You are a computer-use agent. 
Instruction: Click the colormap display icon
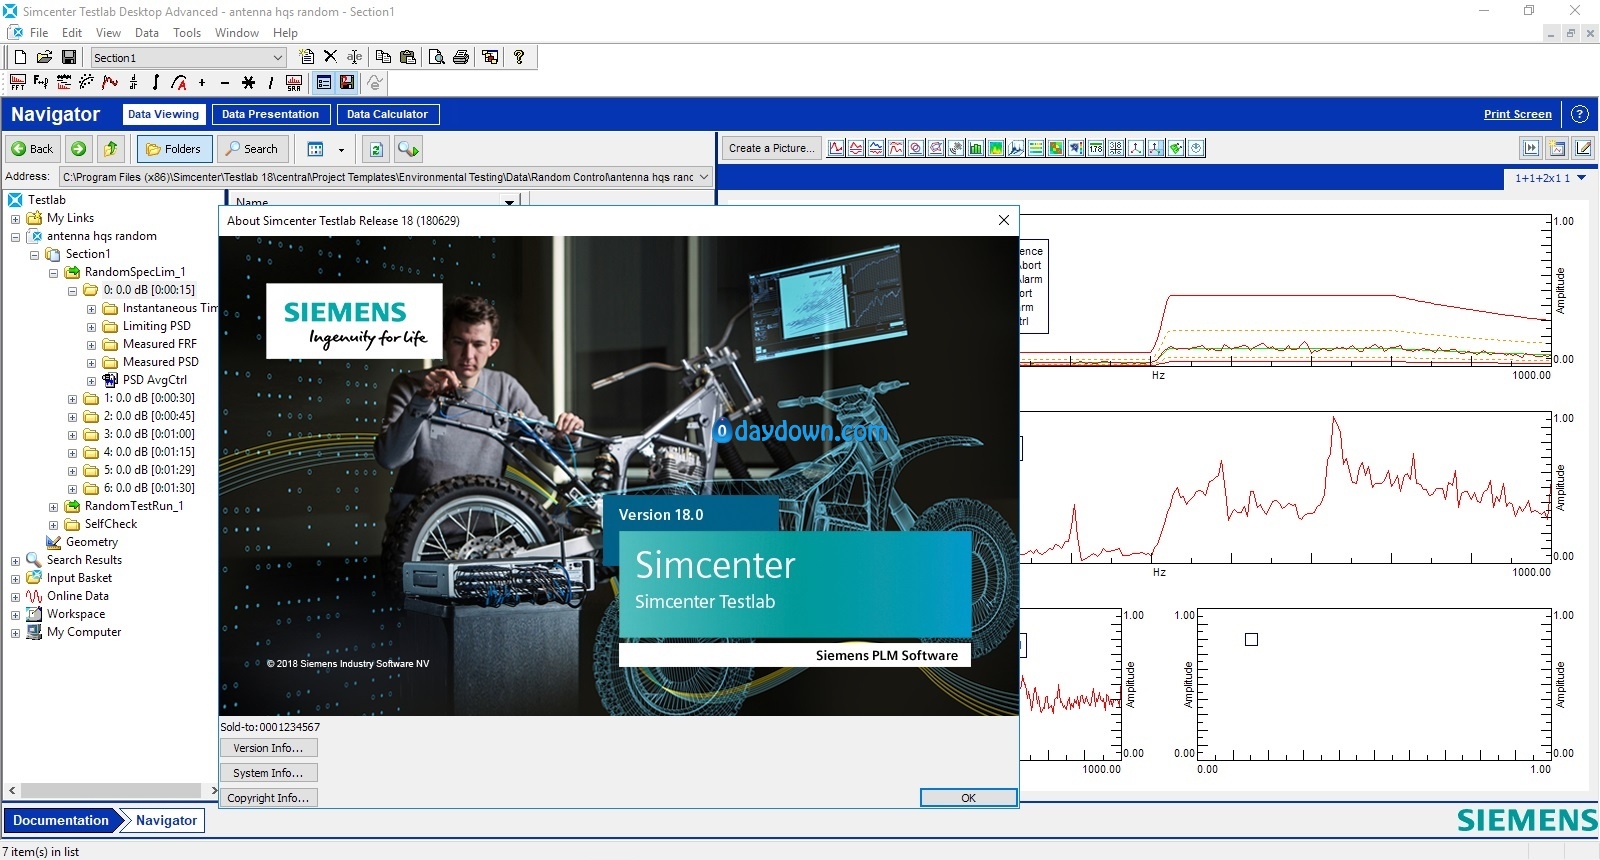(996, 148)
